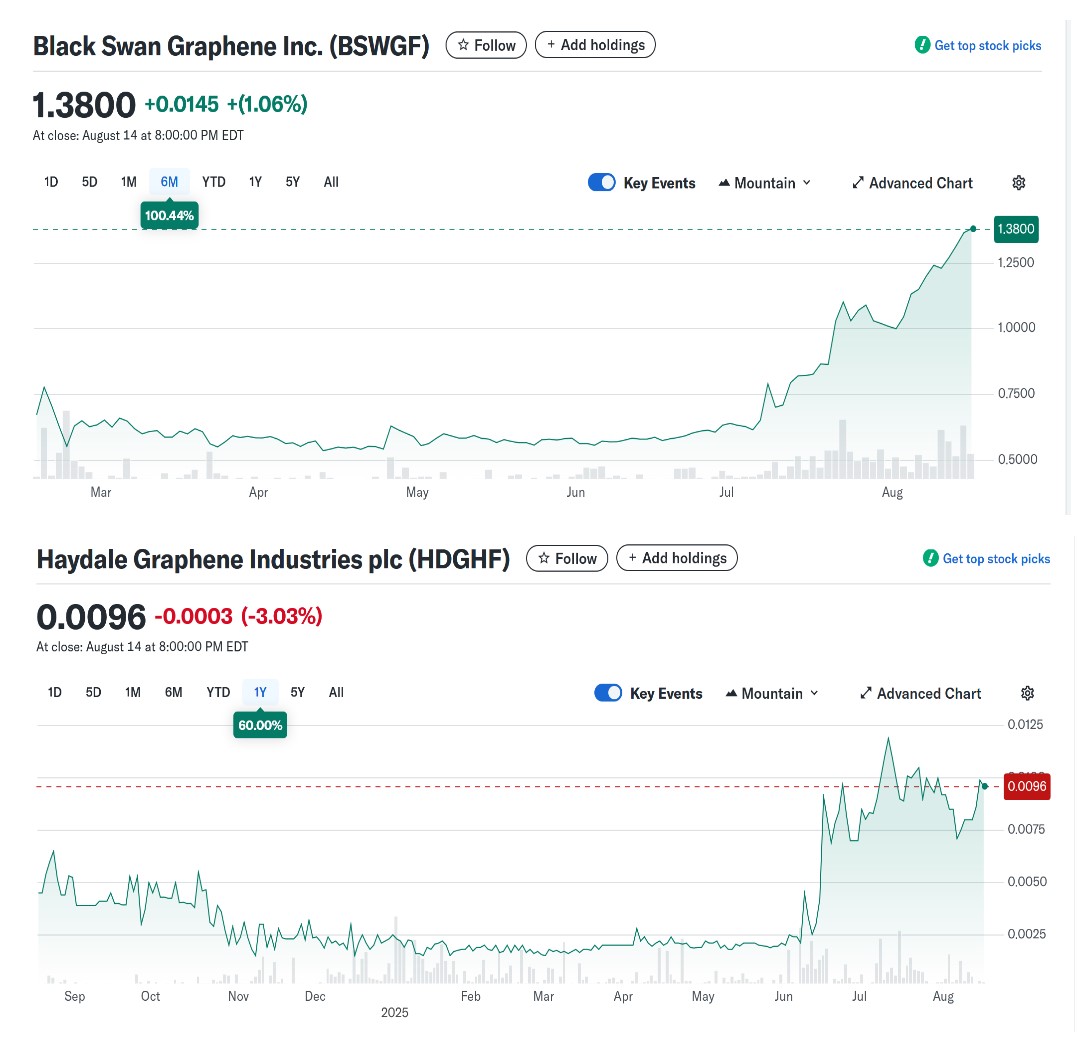Select YTD range on HDGHF chart

218,692
